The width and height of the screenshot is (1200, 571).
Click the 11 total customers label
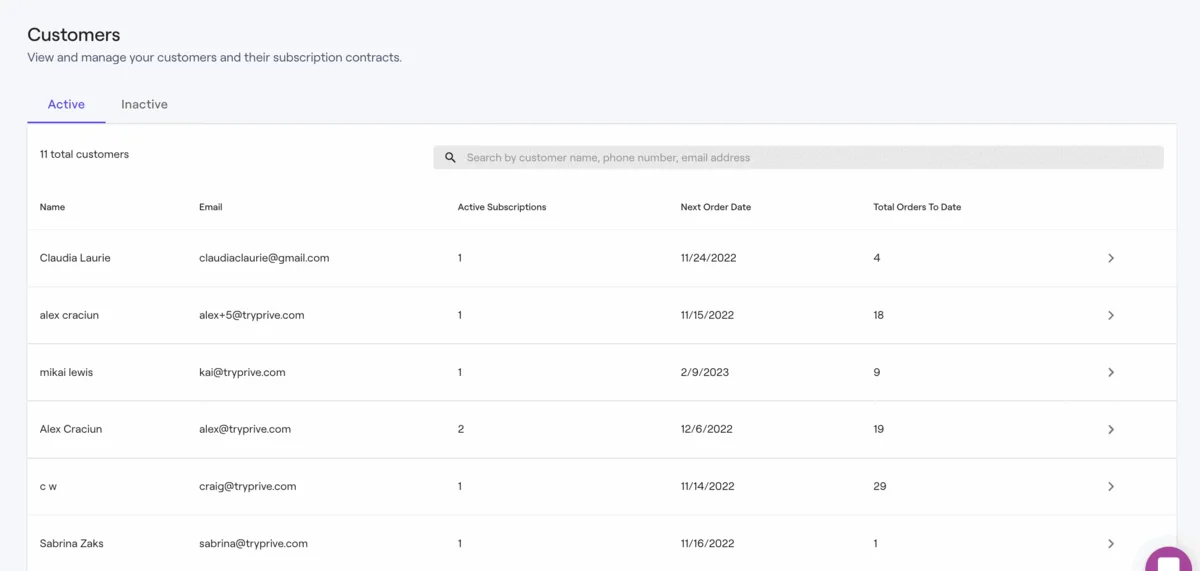[84, 154]
